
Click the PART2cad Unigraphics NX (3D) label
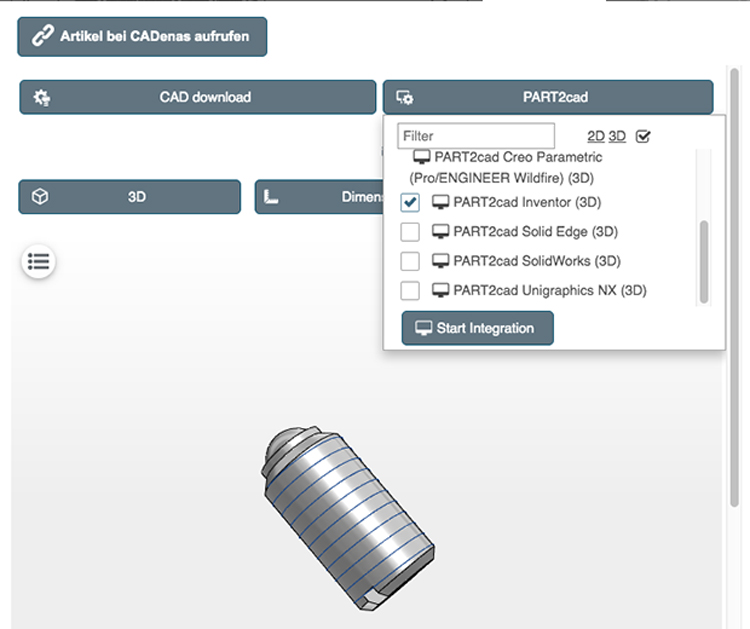click(x=550, y=291)
